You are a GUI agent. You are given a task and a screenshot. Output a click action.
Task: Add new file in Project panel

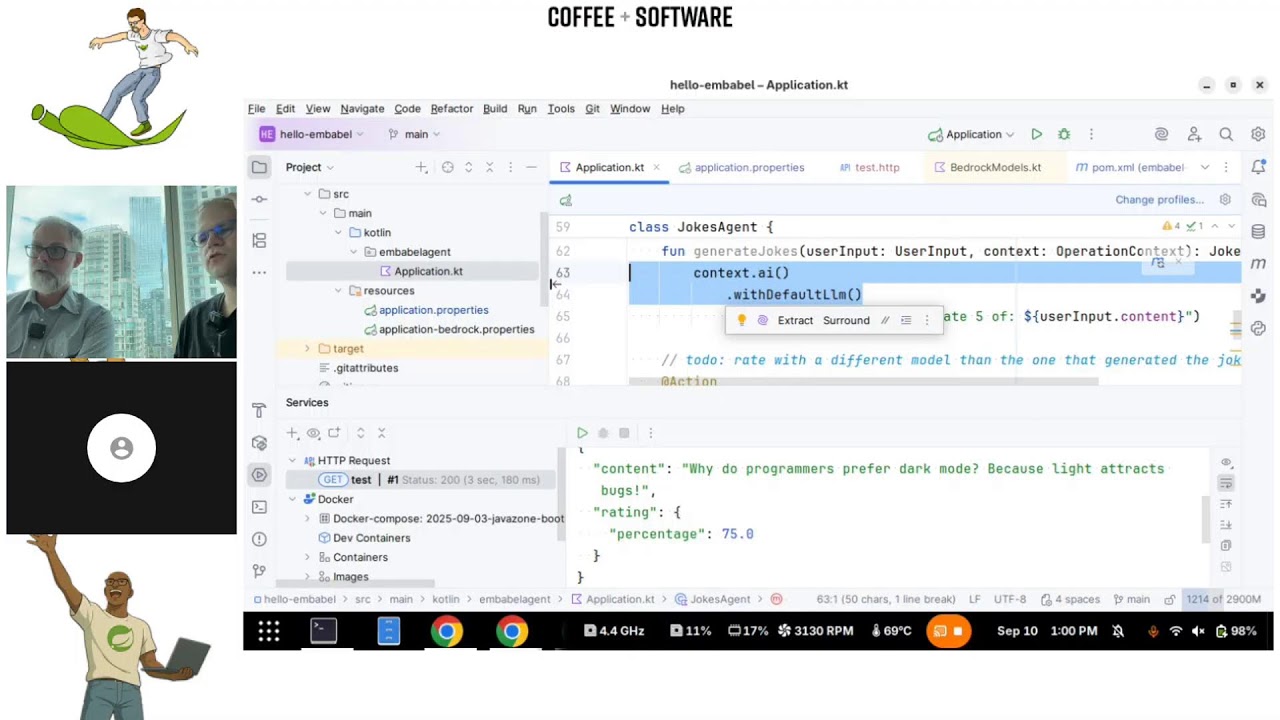click(x=421, y=167)
